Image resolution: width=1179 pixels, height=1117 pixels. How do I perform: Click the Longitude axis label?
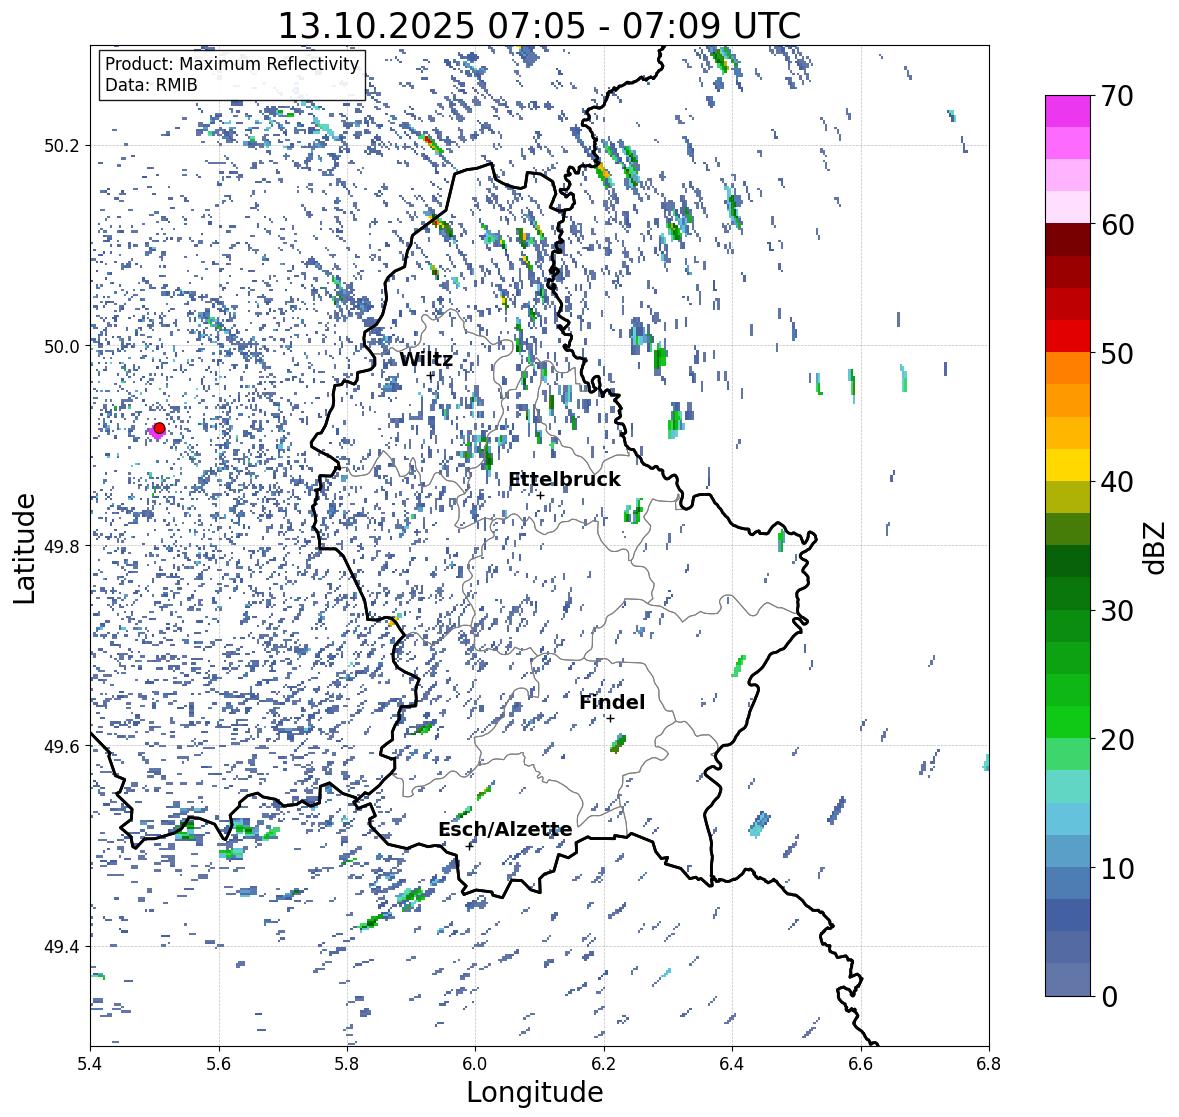coord(535,1092)
